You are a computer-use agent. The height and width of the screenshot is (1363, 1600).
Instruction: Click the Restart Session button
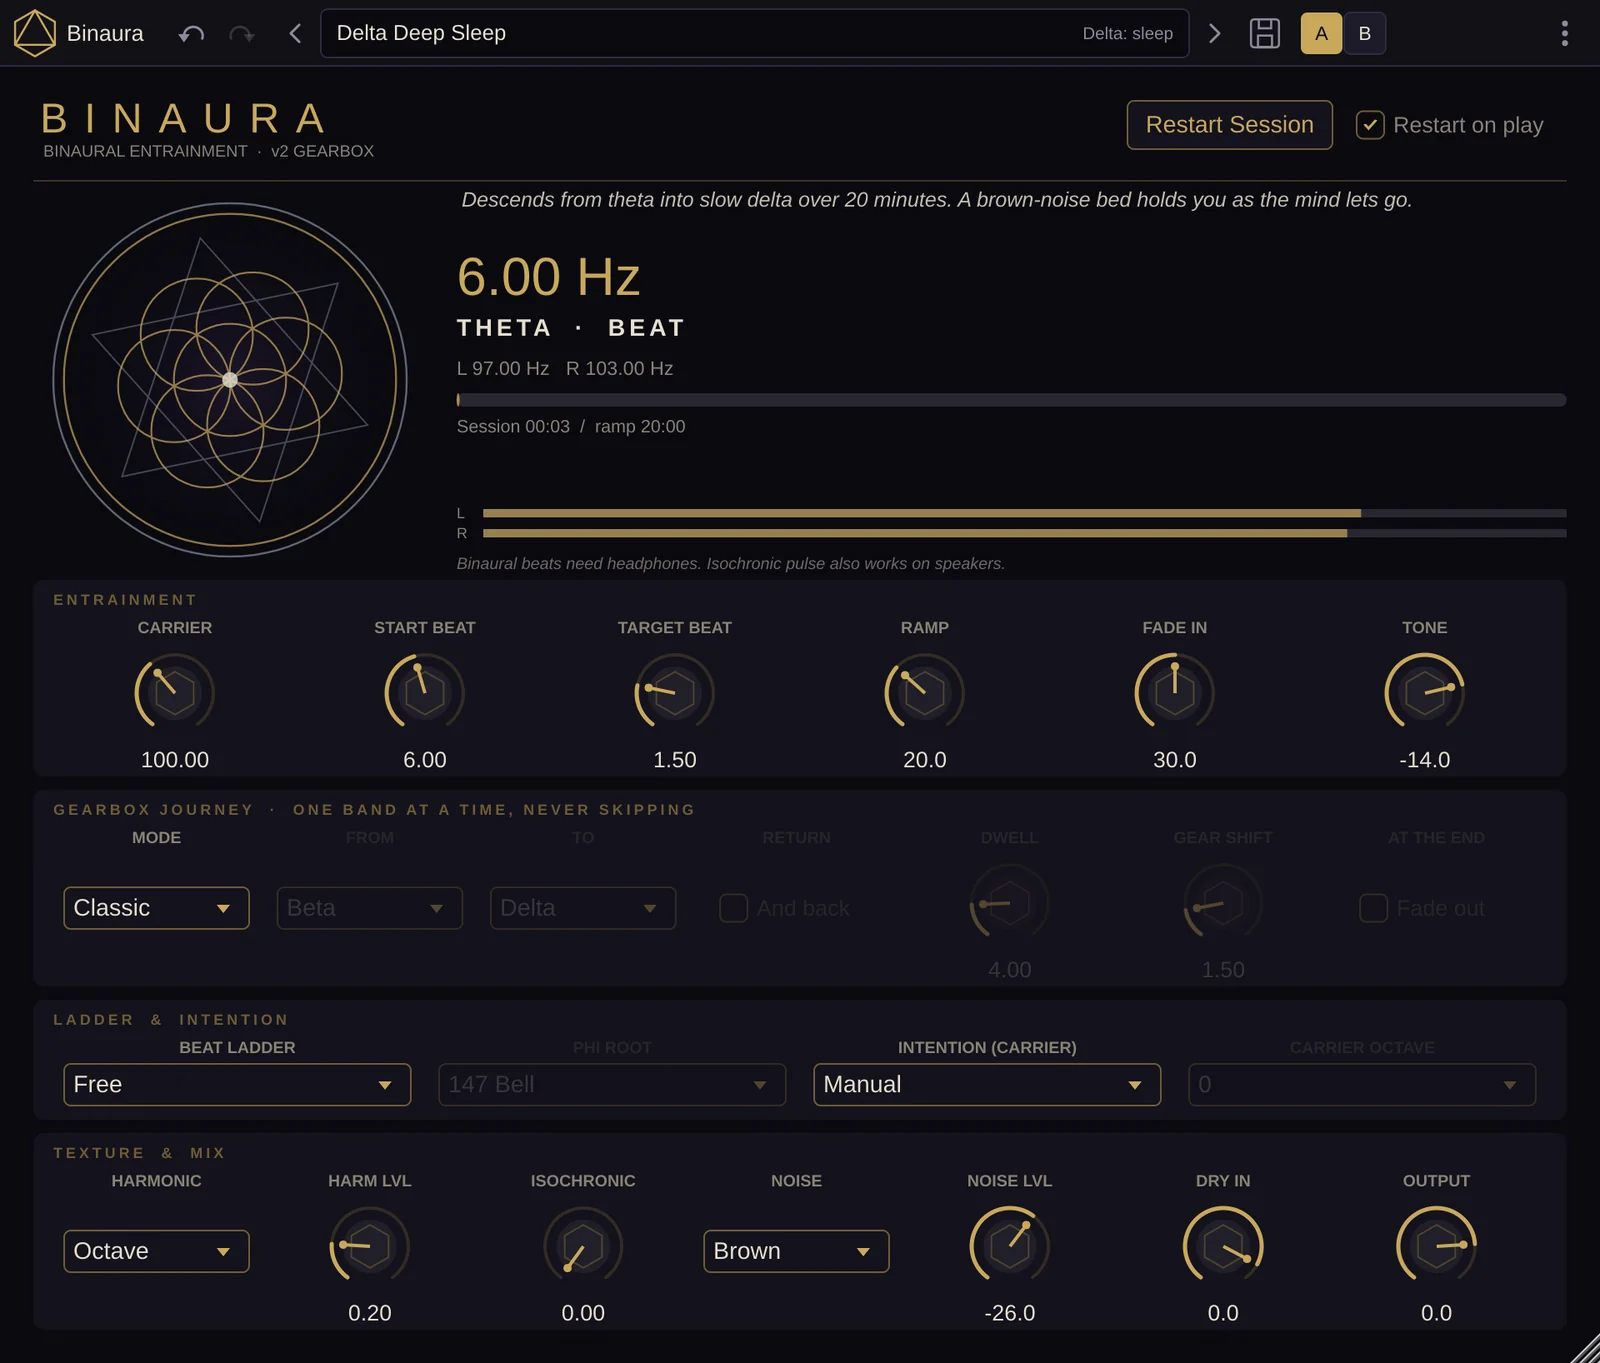coord(1229,125)
